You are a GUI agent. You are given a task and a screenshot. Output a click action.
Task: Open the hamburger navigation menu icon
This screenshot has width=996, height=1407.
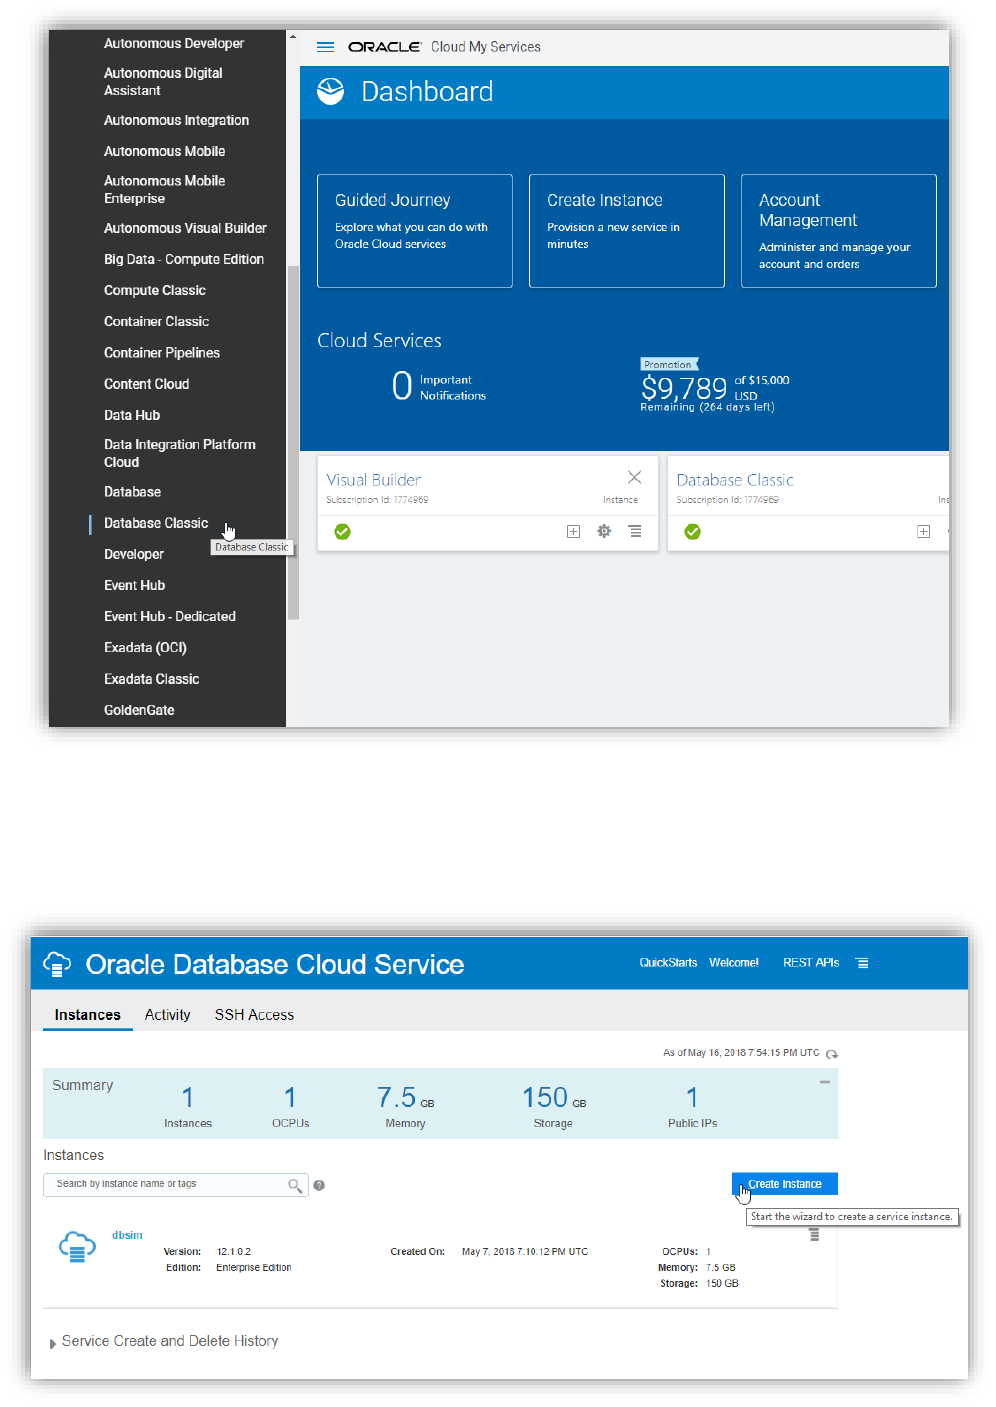point(325,47)
